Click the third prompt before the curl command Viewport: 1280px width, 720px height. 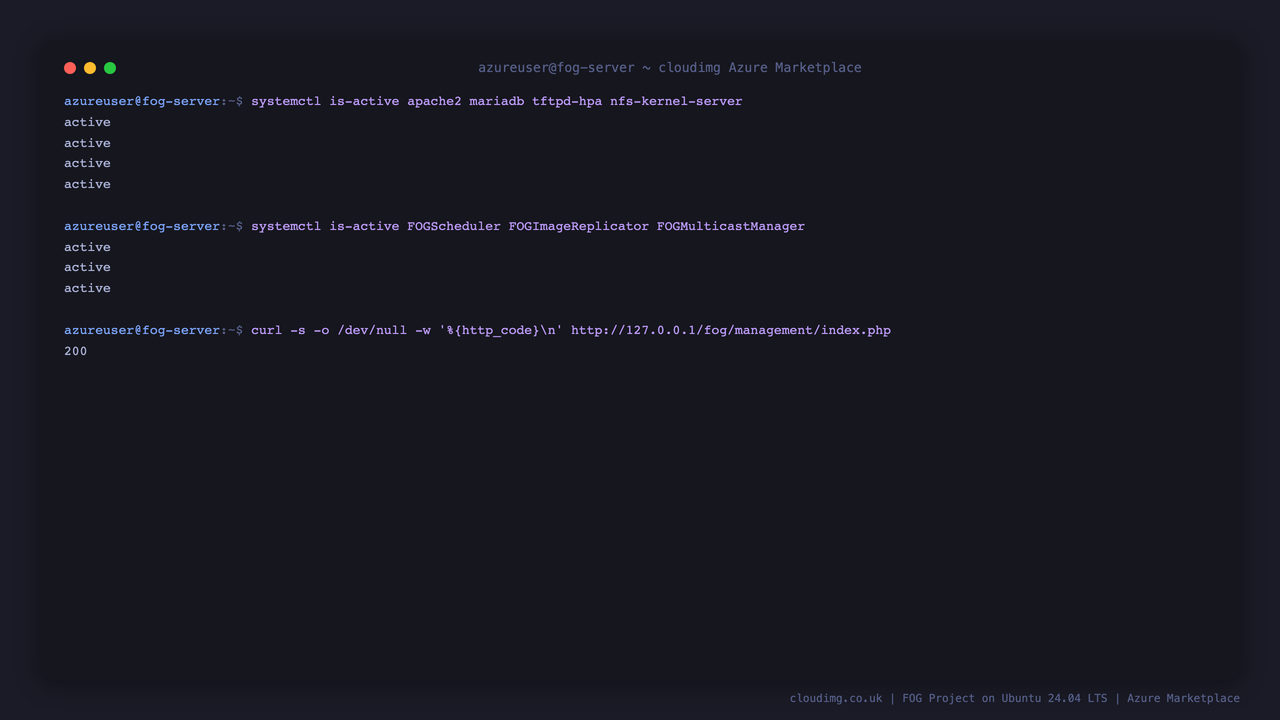click(x=153, y=330)
